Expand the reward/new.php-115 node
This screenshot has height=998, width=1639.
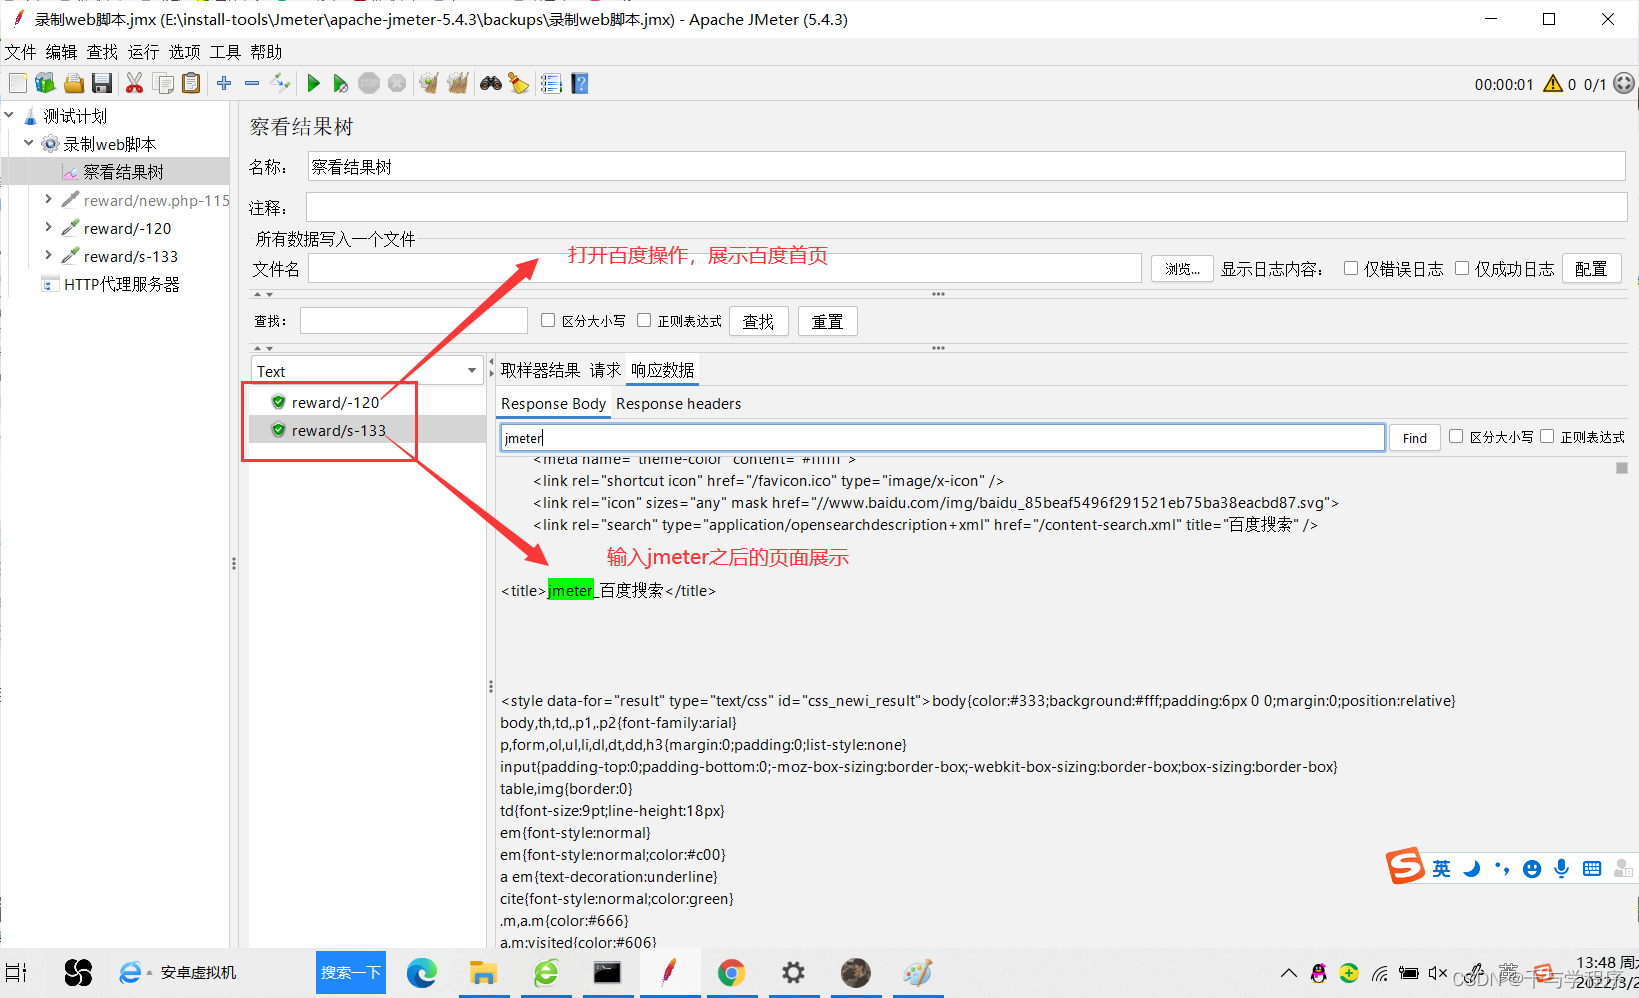48,199
